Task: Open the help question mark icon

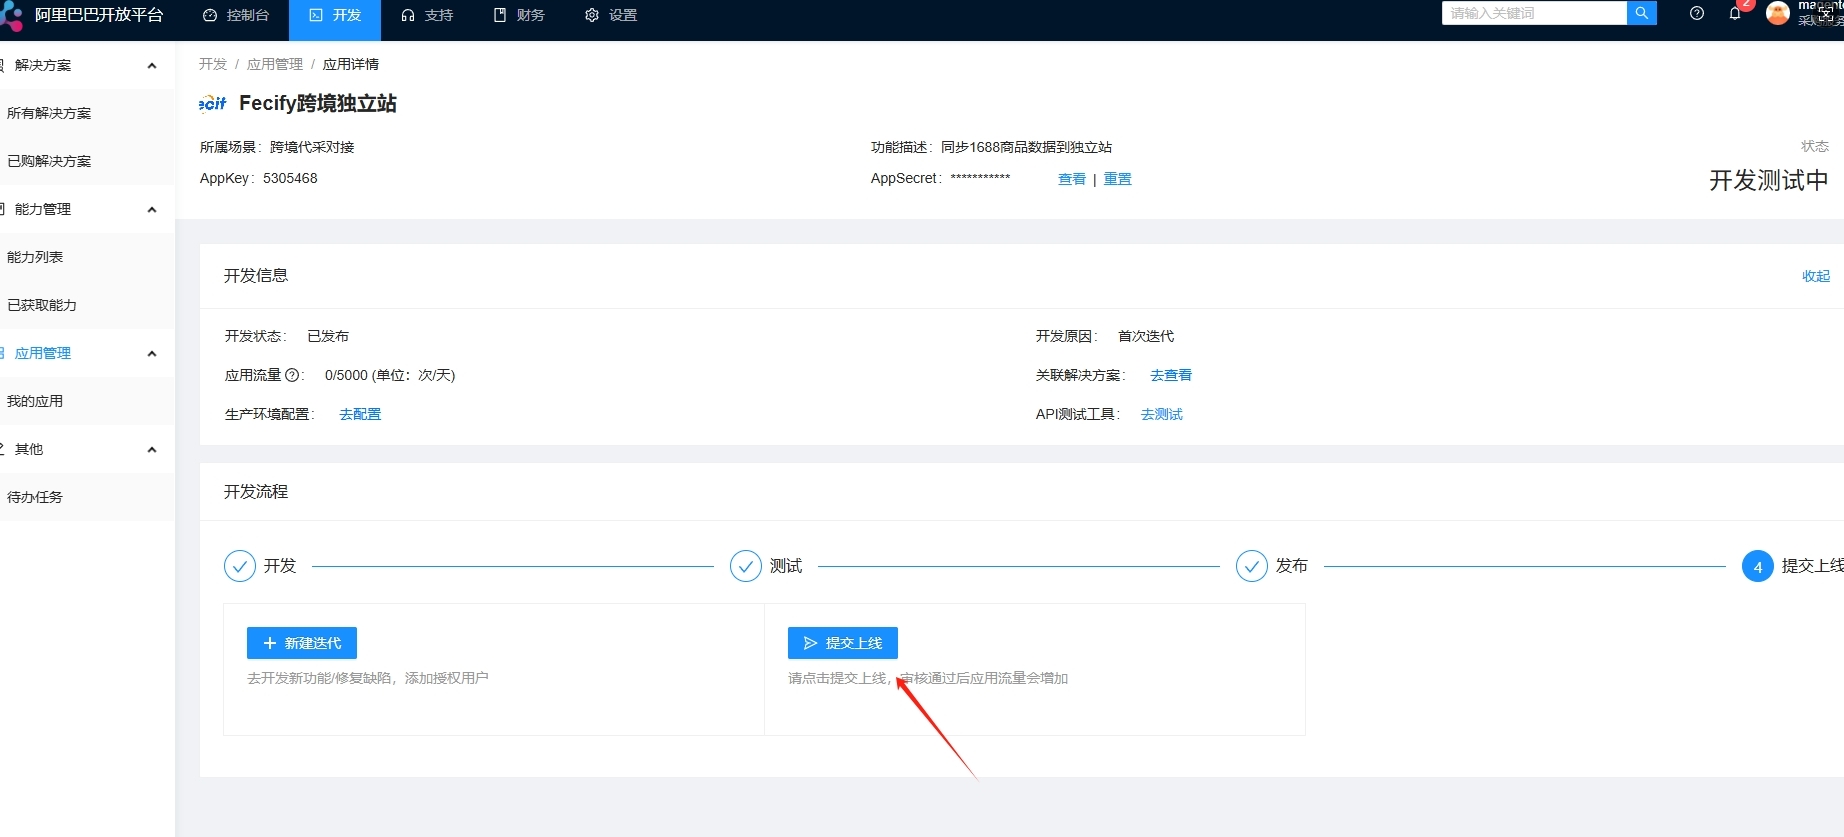Action: point(1696,14)
